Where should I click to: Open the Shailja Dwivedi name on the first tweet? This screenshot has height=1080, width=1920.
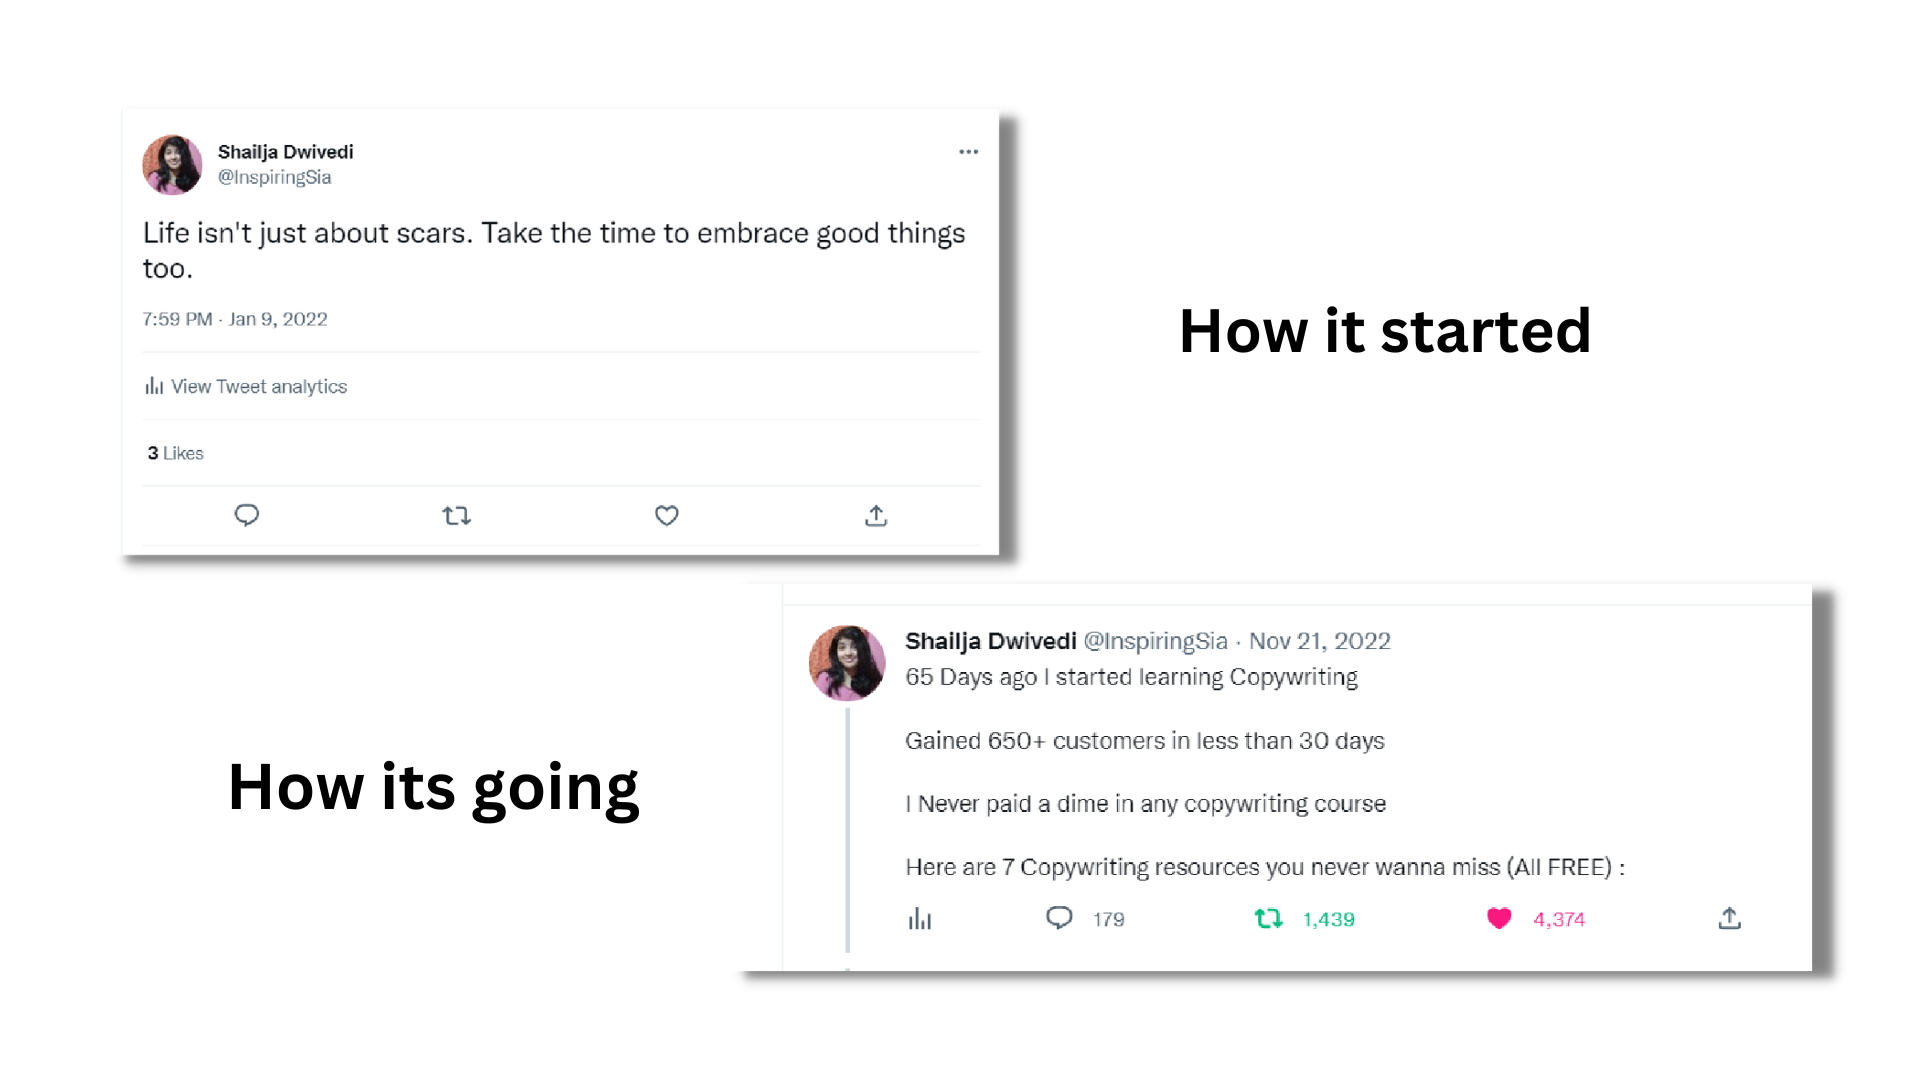coord(285,152)
